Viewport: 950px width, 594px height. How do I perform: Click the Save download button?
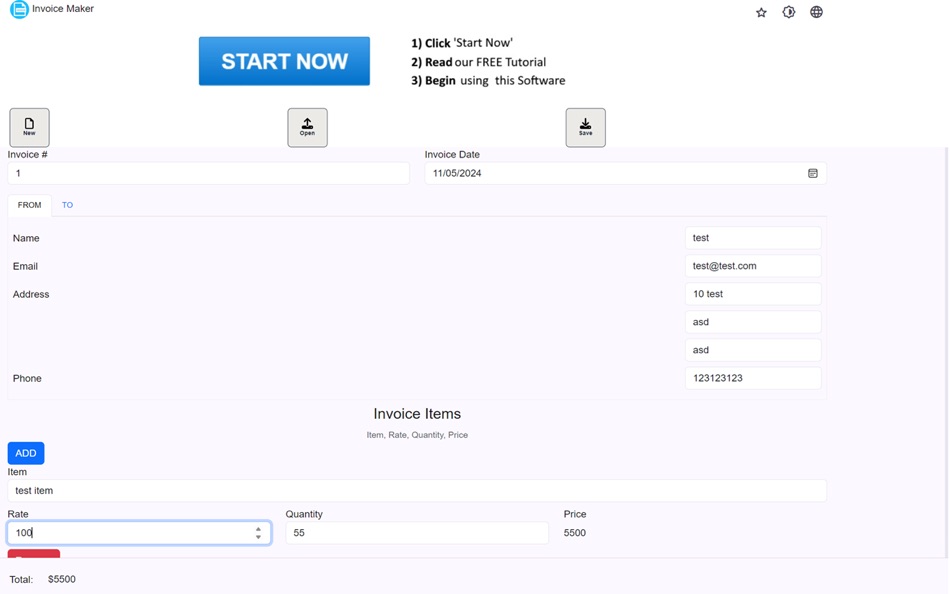click(585, 127)
